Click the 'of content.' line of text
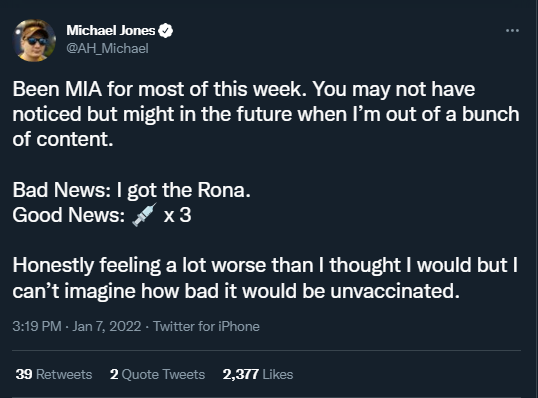 (x=63, y=140)
